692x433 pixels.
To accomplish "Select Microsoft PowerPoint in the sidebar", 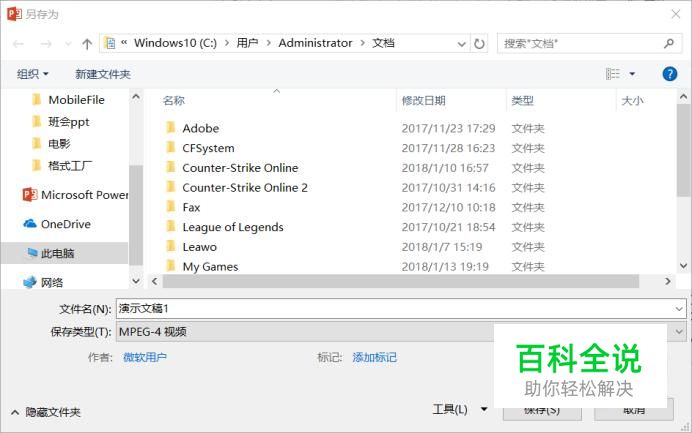I will click(x=75, y=195).
